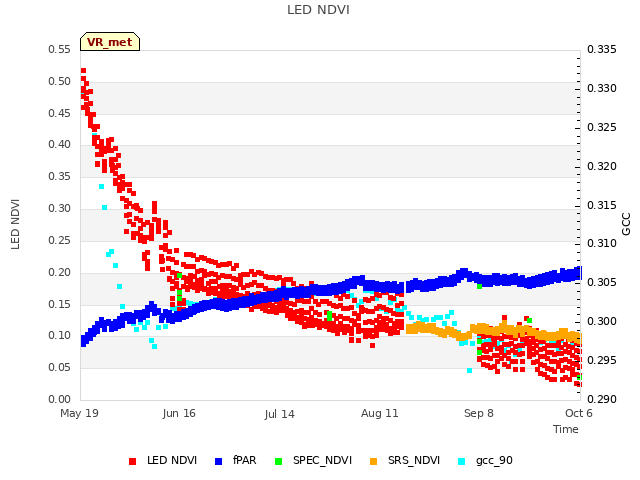Screen dimensions: 640x480
Task: Click the left axis title LED NDVI
Action: pyautogui.click(x=15, y=224)
